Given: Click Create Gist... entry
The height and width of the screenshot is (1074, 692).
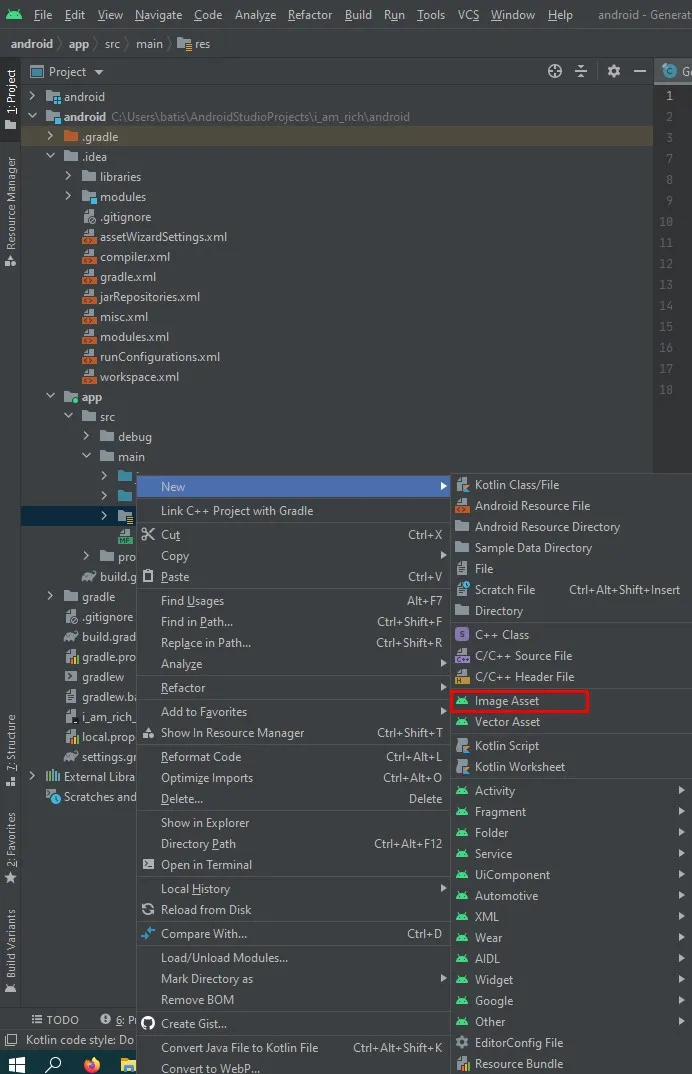Looking at the screenshot, I should (x=293, y=1024).
